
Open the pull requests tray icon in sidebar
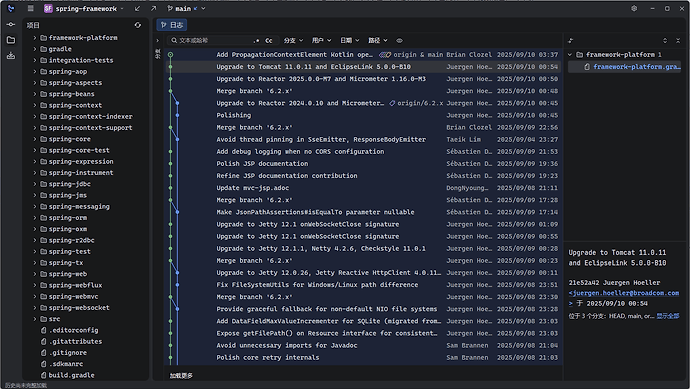click(11, 56)
